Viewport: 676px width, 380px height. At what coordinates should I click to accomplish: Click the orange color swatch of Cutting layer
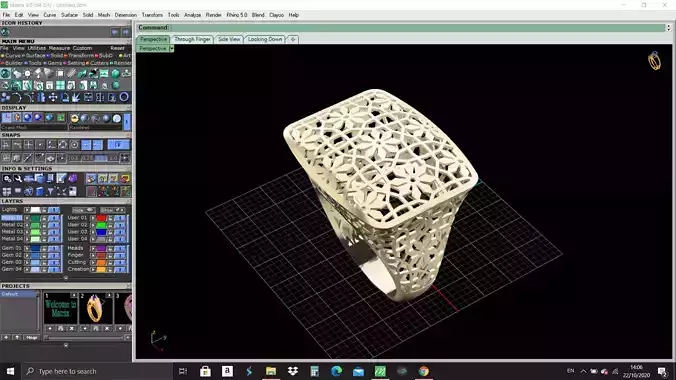point(101,262)
